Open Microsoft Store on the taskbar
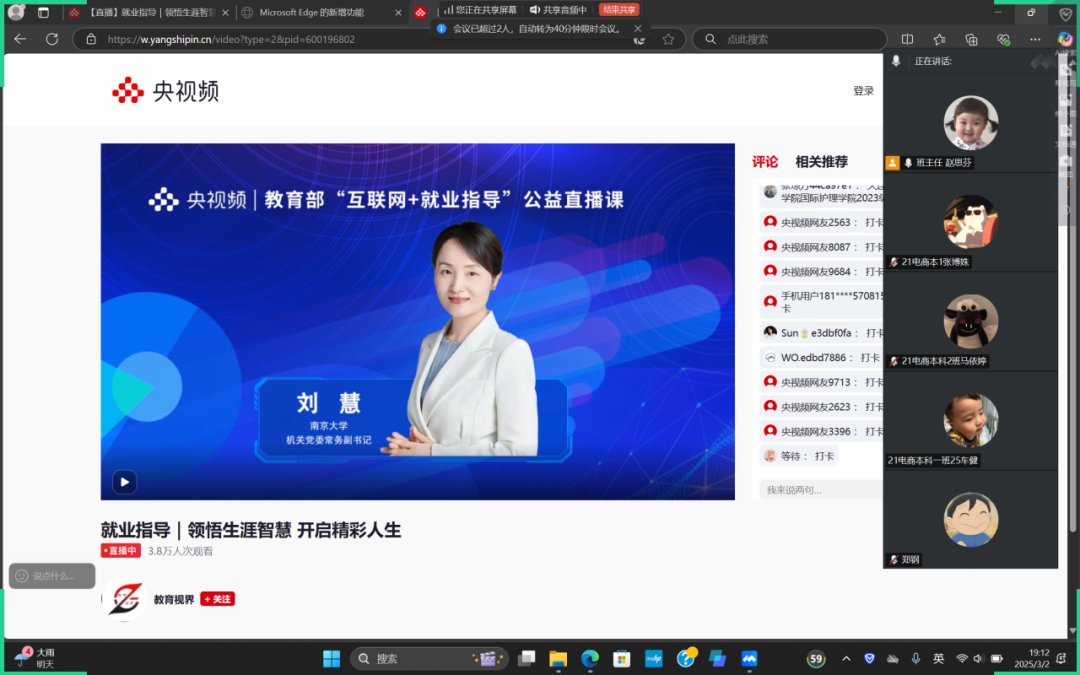The width and height of the screenshot is (1080, 675). pyautogui.click(x=621, y=658)
